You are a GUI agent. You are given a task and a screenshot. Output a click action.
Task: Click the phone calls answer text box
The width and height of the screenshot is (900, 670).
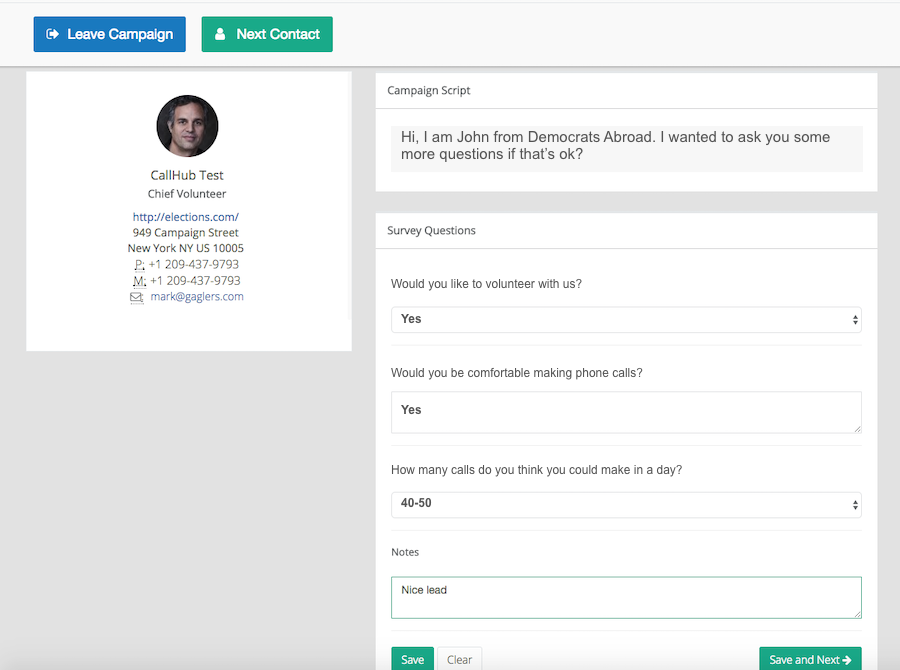click(x=626, y=412)
